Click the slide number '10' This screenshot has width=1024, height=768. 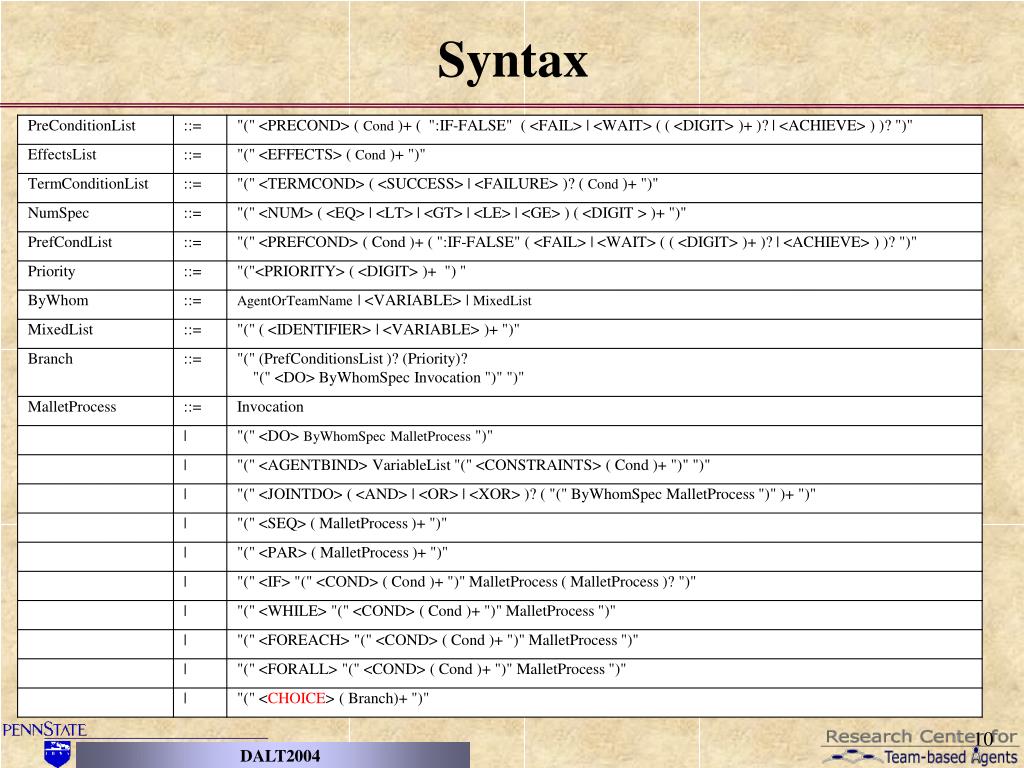pyautogui.click(x=984, y=739)
